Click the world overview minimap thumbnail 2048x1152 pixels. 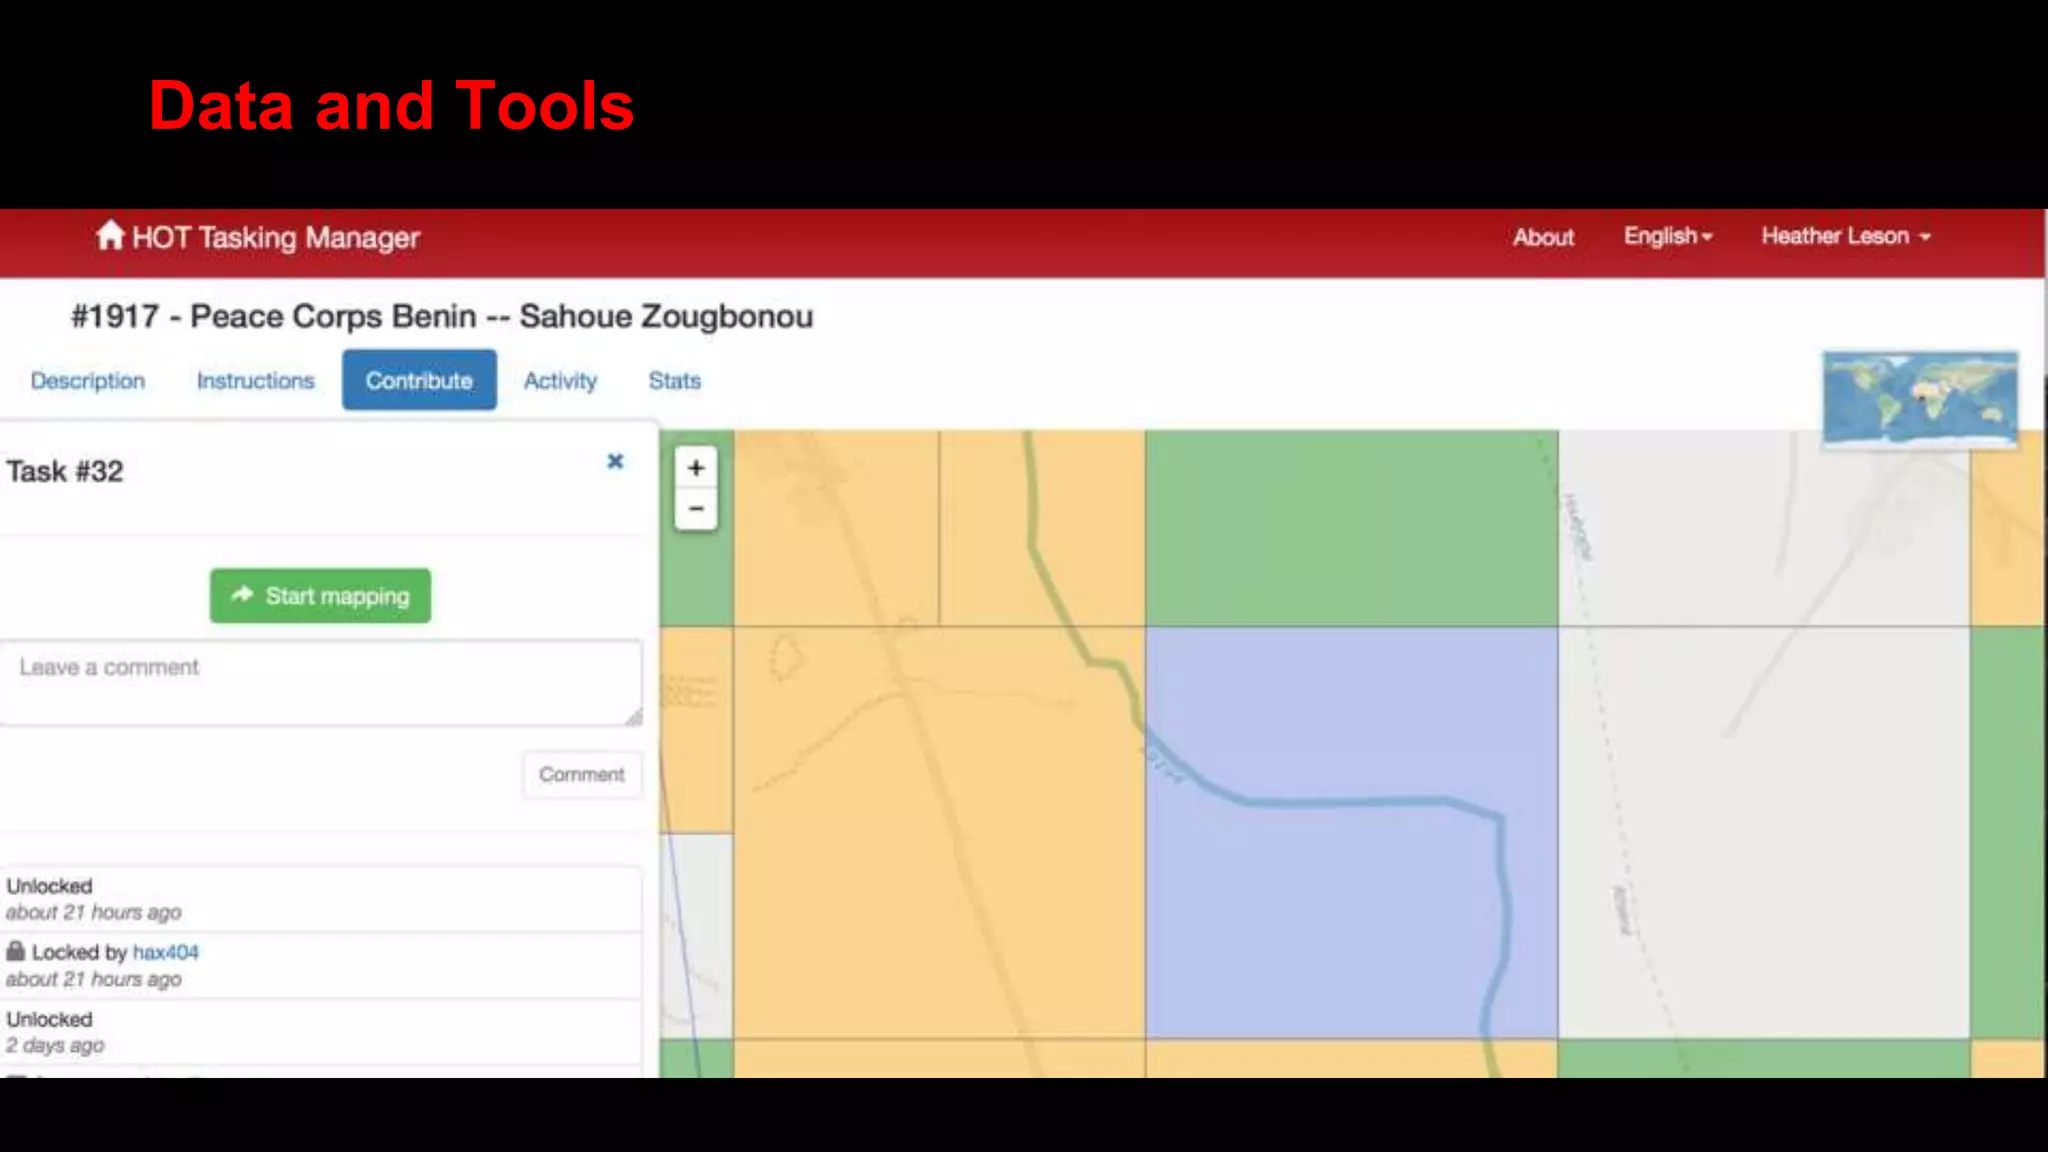point(1919,398)
